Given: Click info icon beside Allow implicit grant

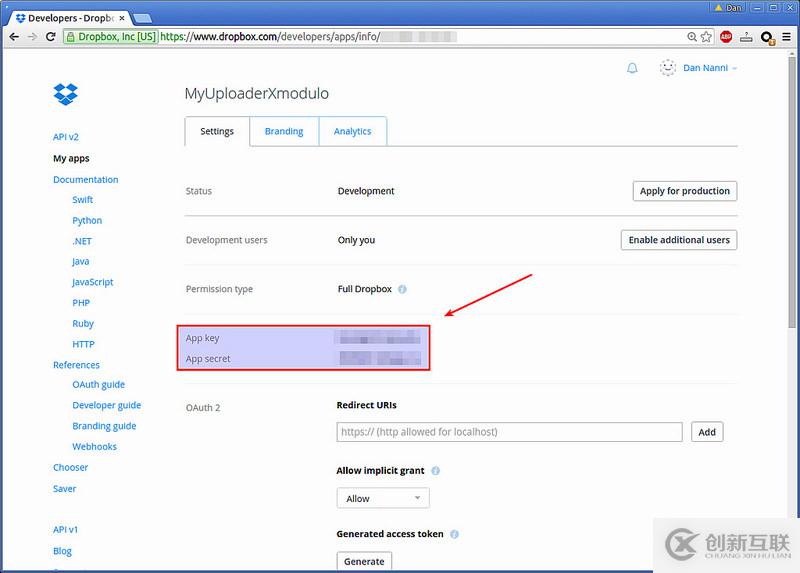Looking at the screenshot, I should [435, 470].
